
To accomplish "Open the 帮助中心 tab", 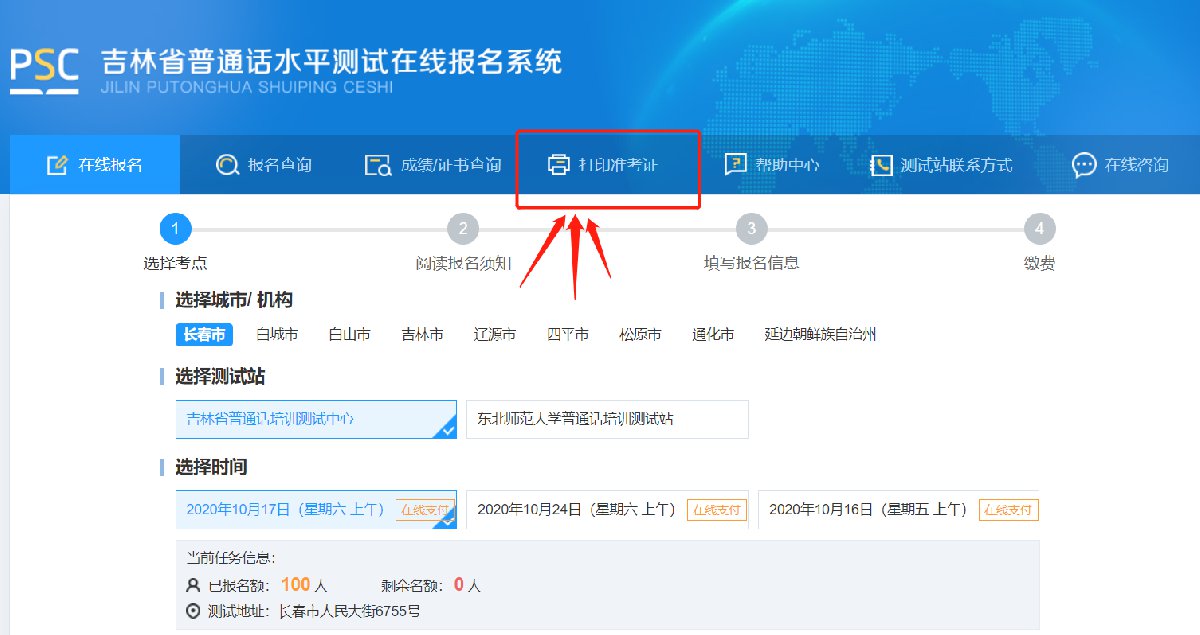I will [772, 165].
